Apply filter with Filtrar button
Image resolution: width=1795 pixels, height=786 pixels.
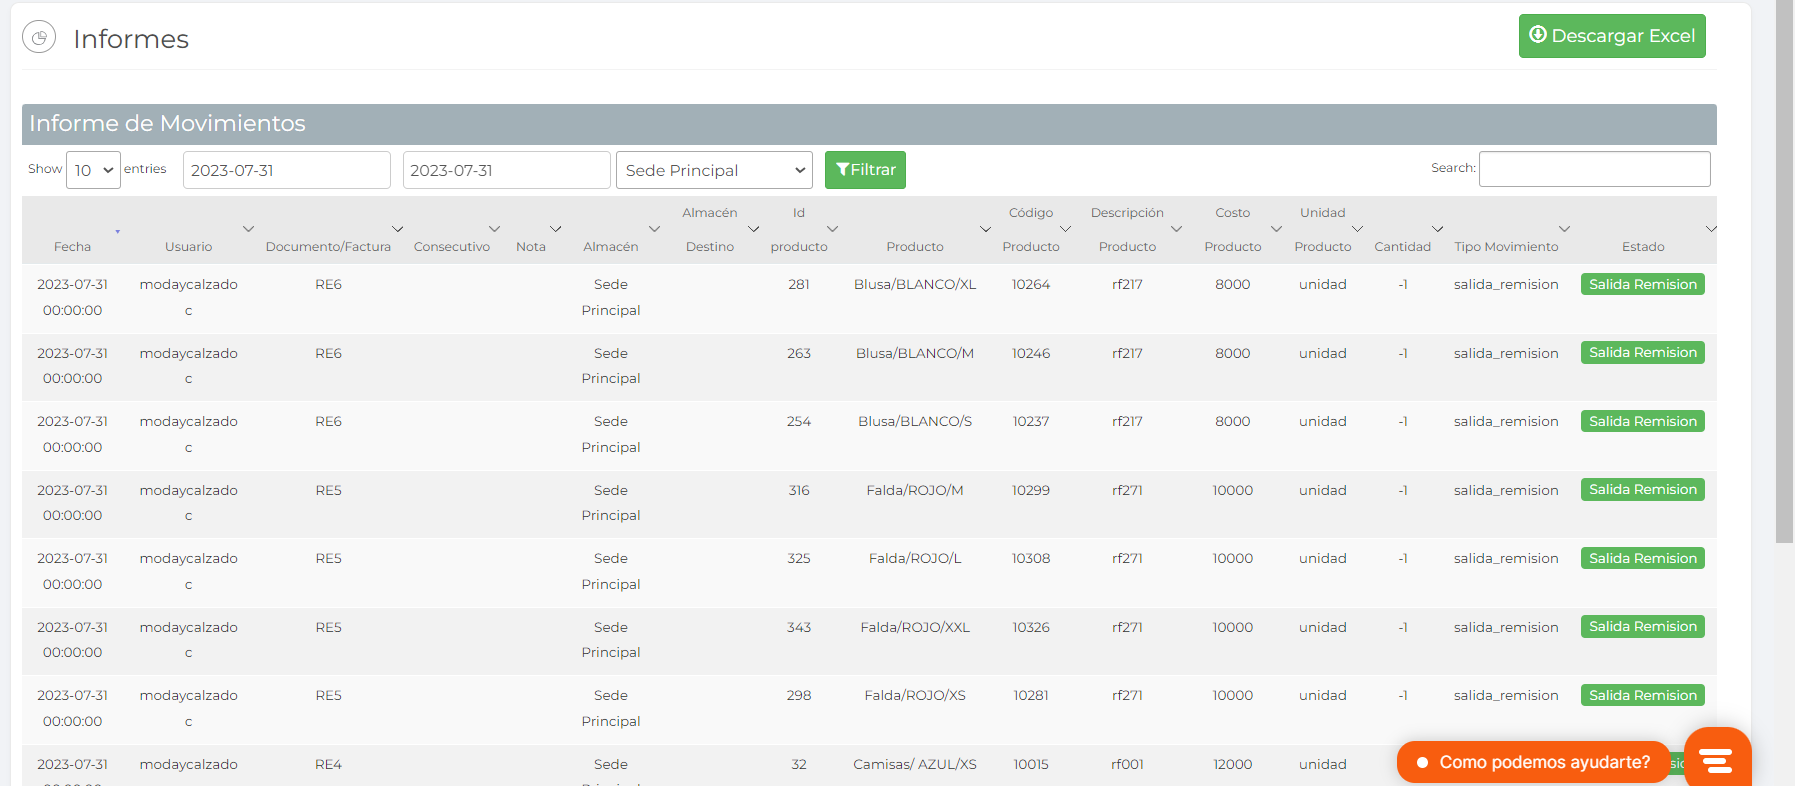click(x=865, y=170)
